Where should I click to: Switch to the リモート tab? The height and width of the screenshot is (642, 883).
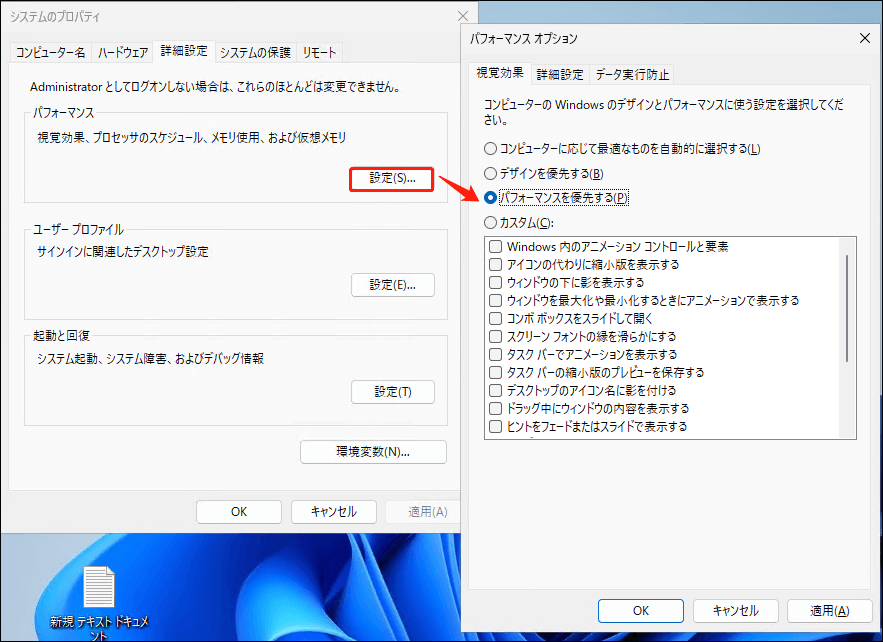319,53
